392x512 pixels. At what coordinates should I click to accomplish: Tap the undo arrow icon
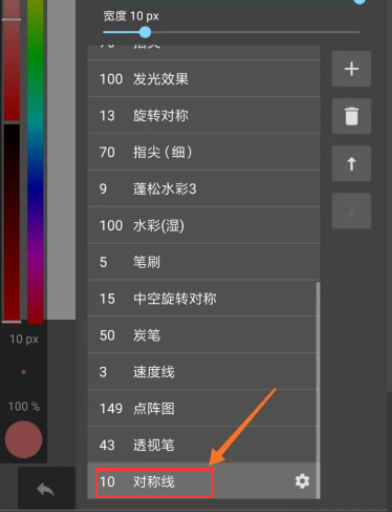click(x=46, y=490)
